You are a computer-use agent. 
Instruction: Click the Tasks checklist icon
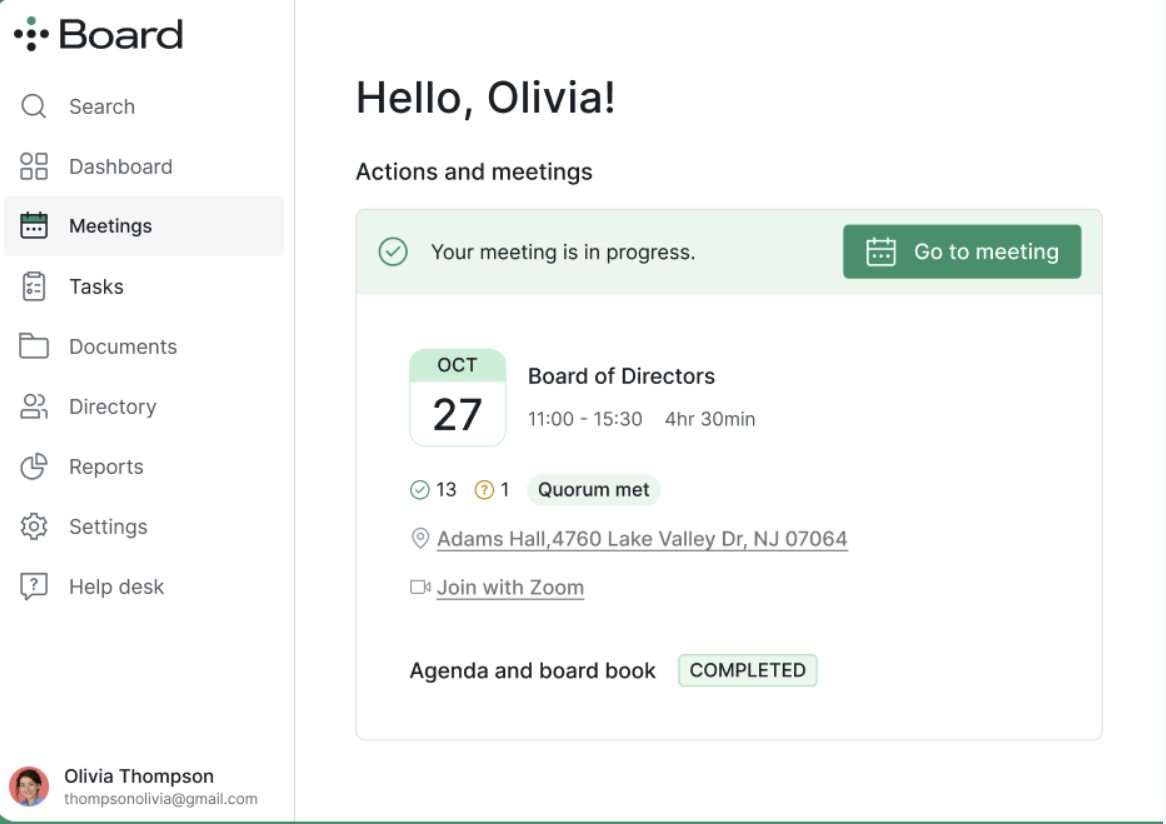click(x=34, y=287)
